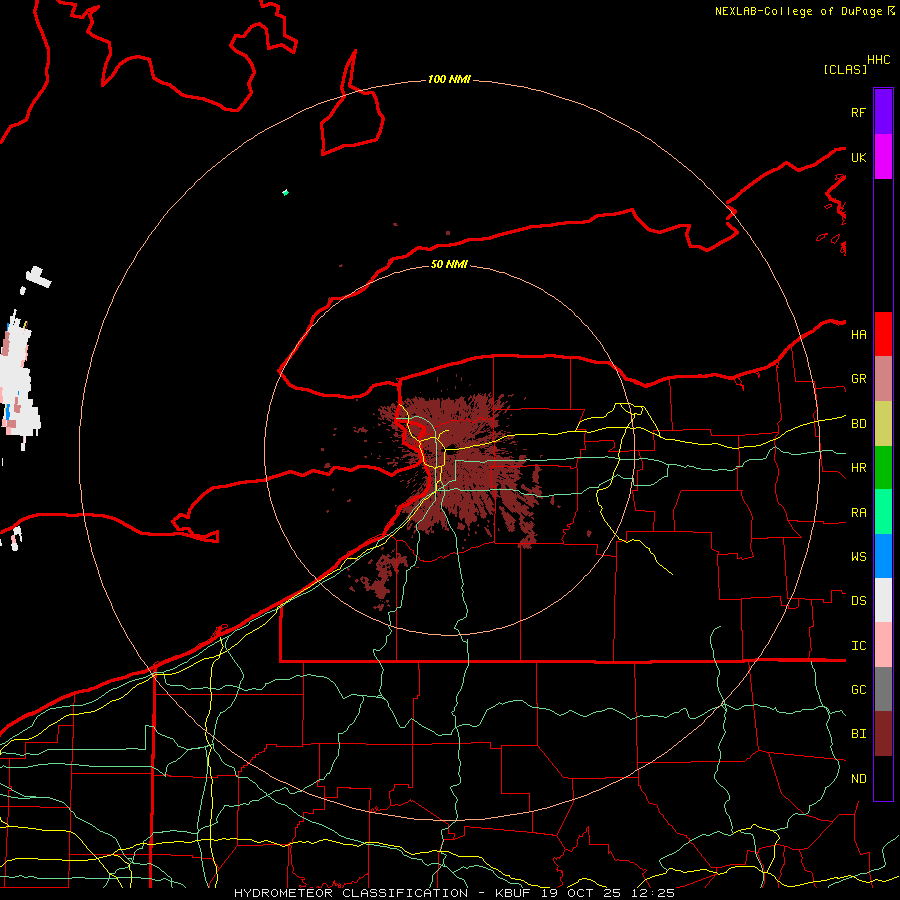Screen dimensions: 900x900
Task: Click the purple RF legend color swatch
Action: point(883,112)
